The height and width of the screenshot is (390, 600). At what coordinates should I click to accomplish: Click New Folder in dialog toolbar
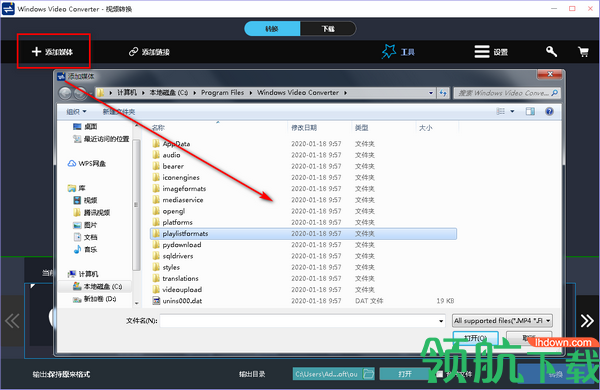(119, 112)
